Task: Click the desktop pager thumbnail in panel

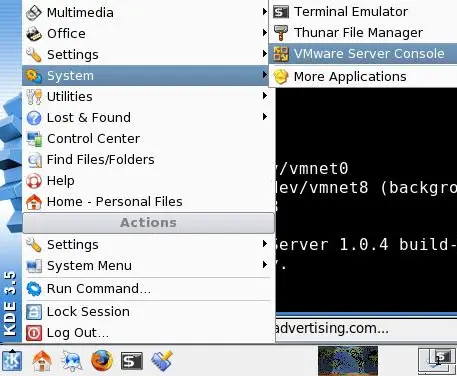Action: pos(348,361)
